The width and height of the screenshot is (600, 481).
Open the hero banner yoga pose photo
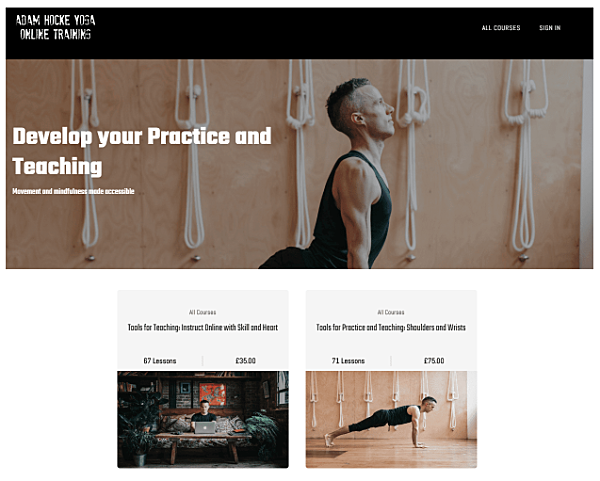299,164
